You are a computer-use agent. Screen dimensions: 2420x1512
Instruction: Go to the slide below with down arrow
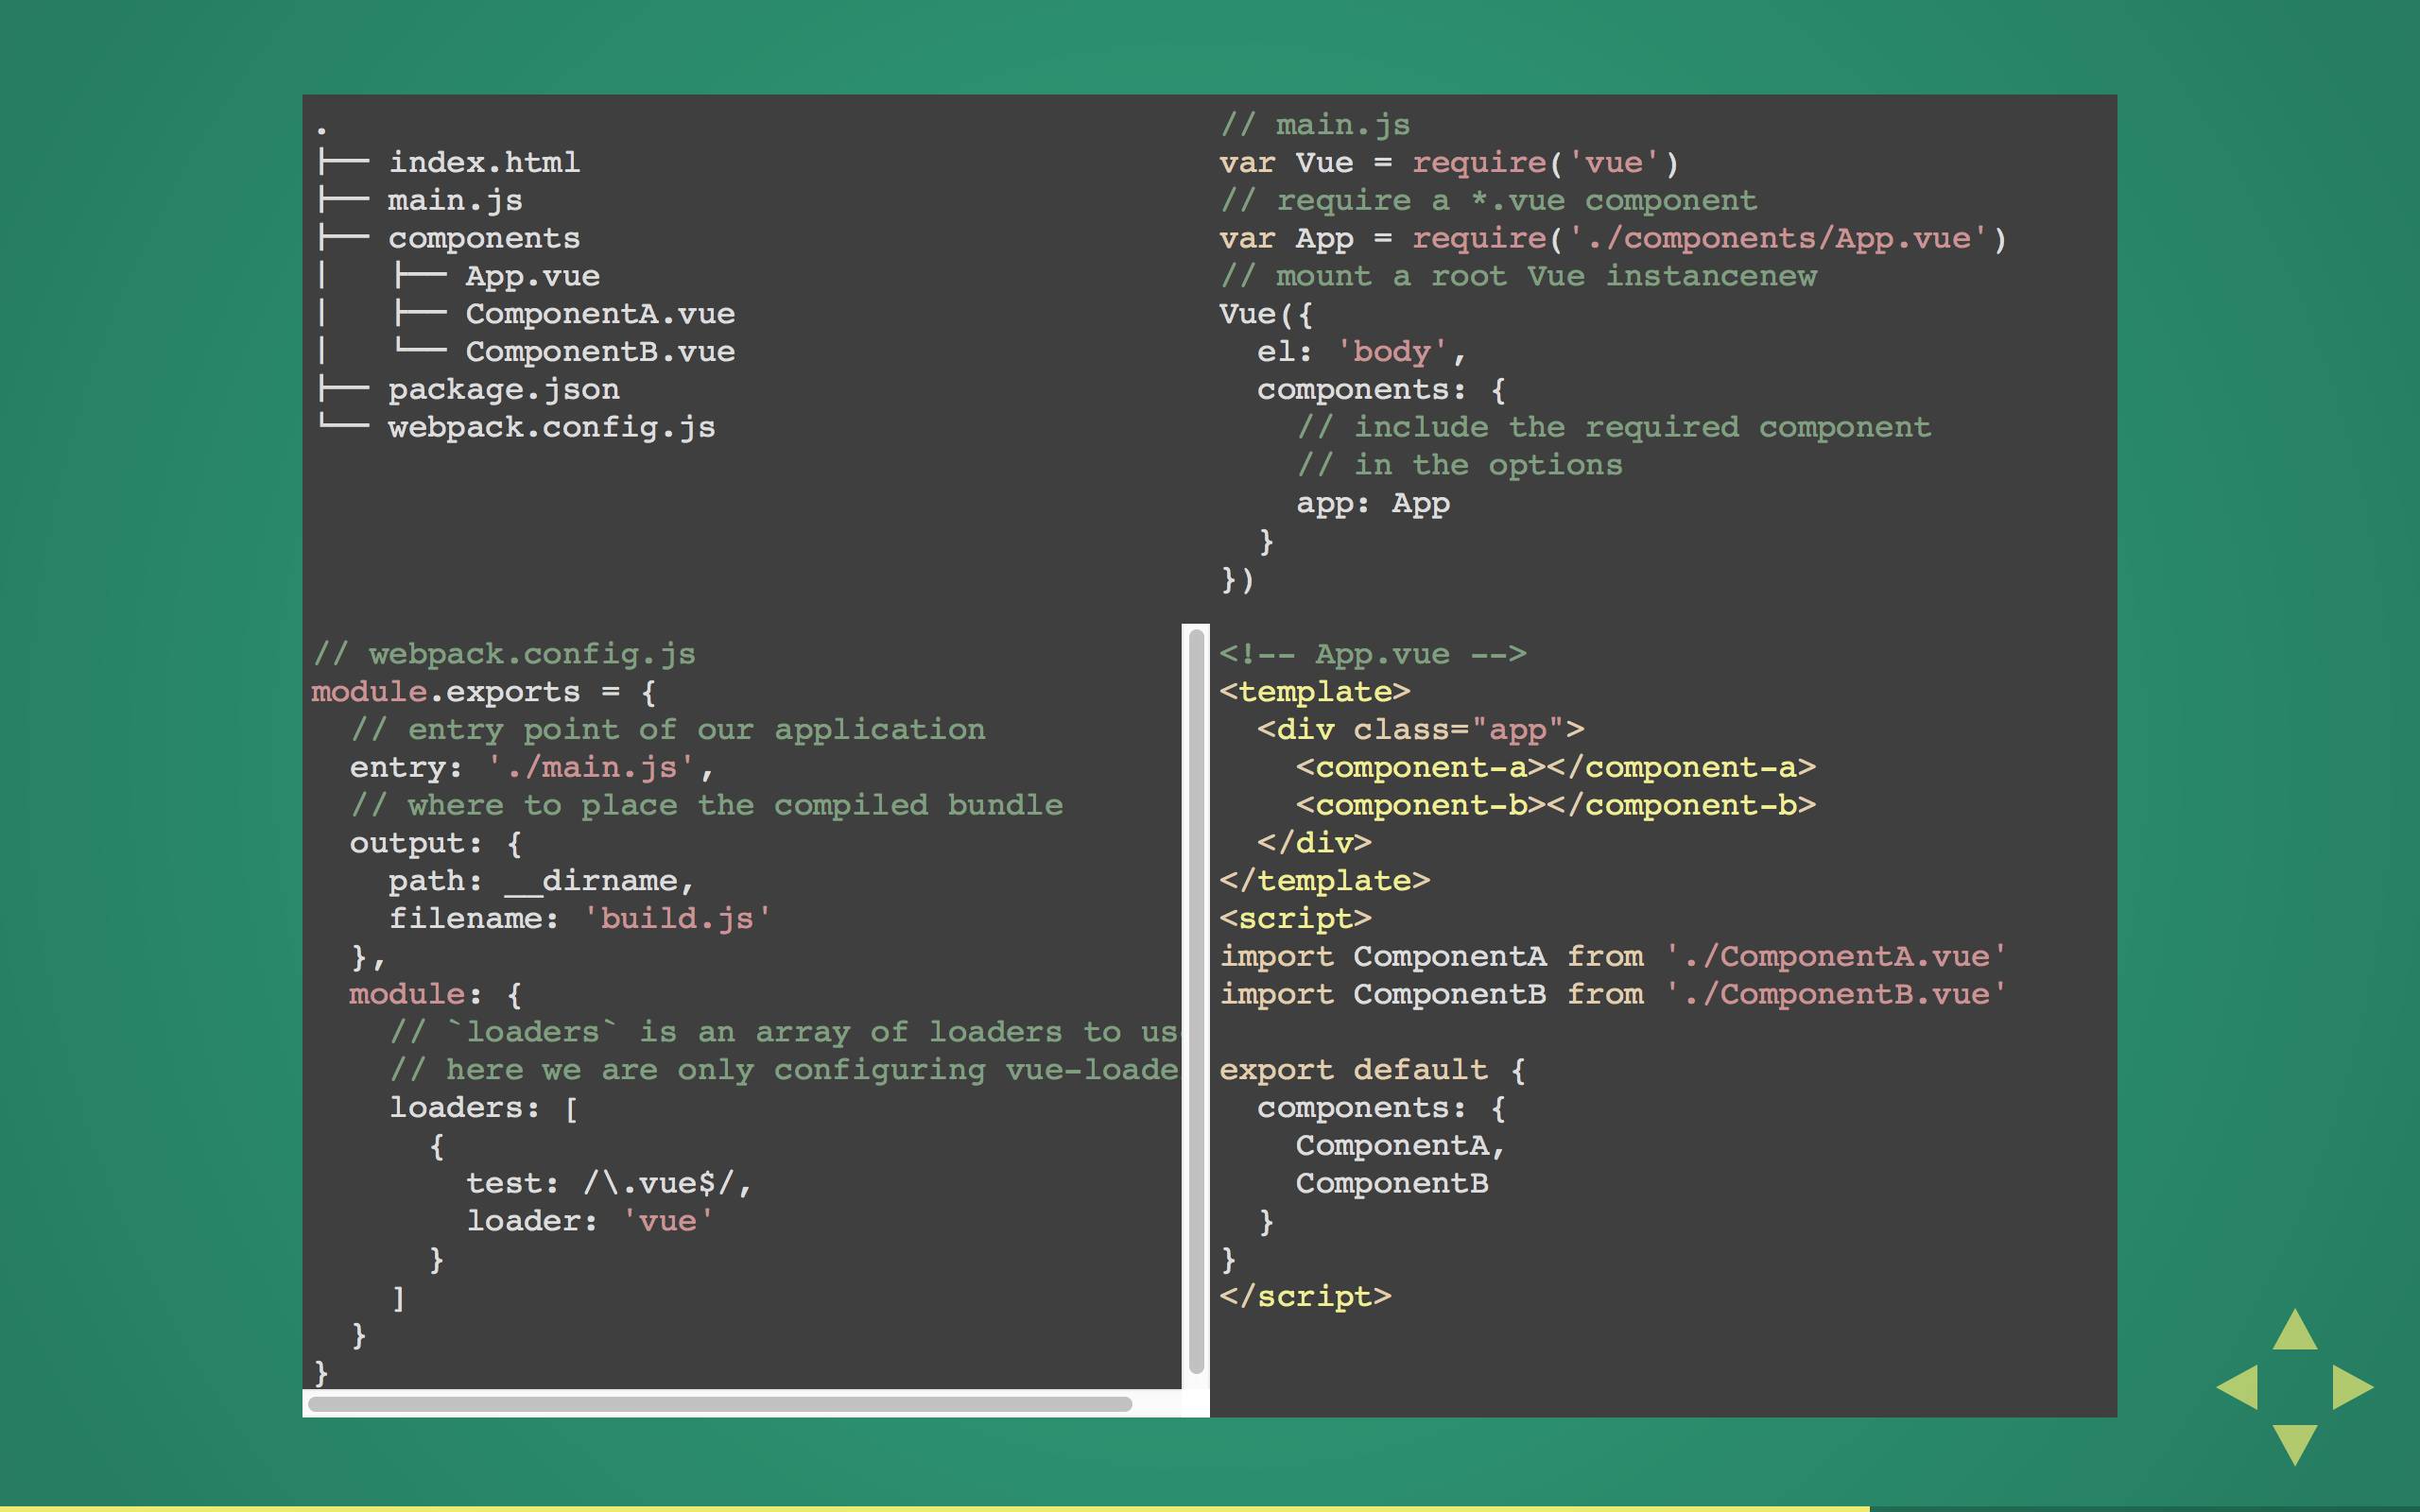(2294, 1444)
